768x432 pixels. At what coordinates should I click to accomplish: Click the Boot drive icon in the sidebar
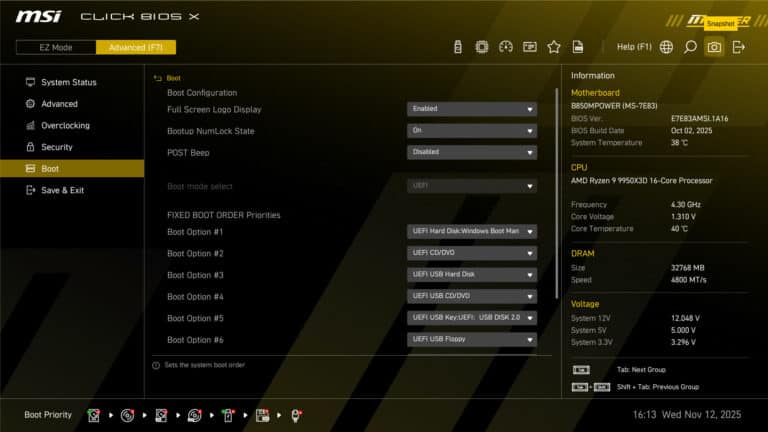[x=30, y=168]
